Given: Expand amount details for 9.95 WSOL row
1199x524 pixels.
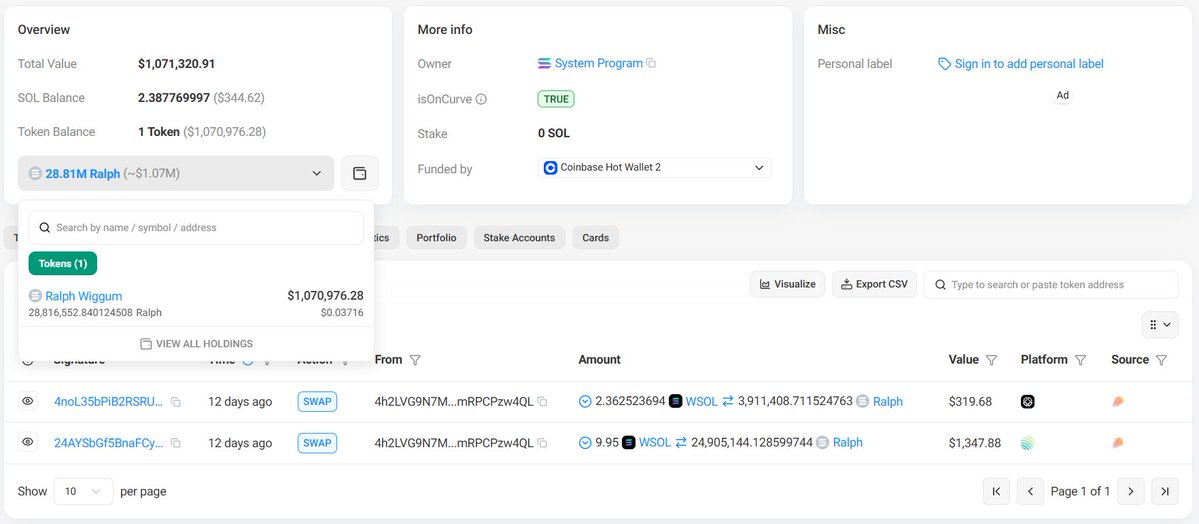Looking at the screenshot, I should click(585, 443).
